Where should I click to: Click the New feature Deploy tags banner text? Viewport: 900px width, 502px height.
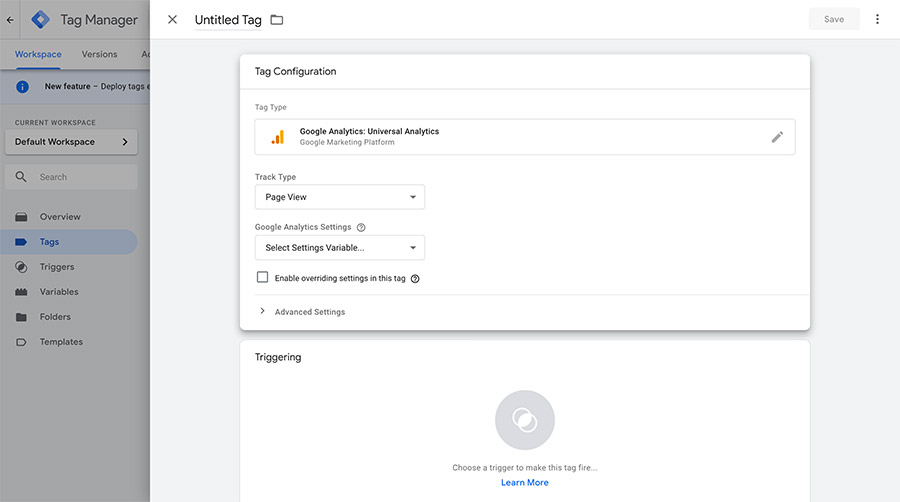pyautogui.click(x=97, y=87)
